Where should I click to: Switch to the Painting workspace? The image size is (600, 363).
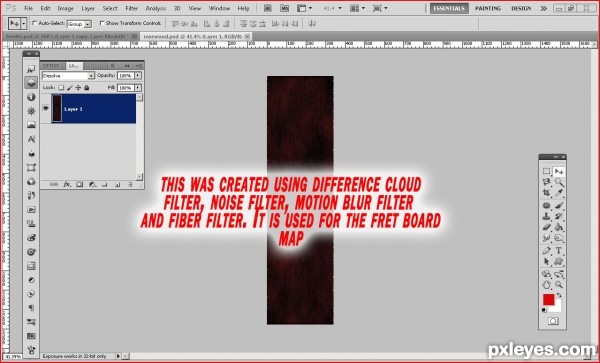click(x=488, y=8)
